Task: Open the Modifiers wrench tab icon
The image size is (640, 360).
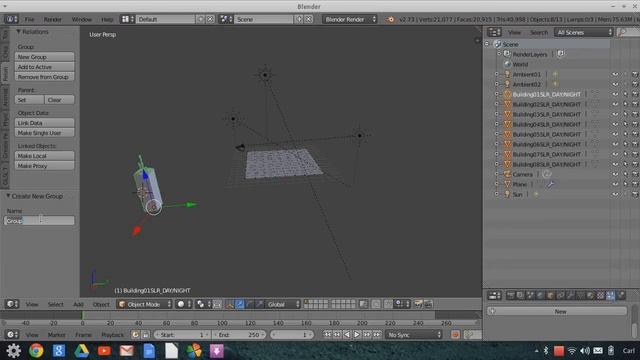Action: [570, 296]
